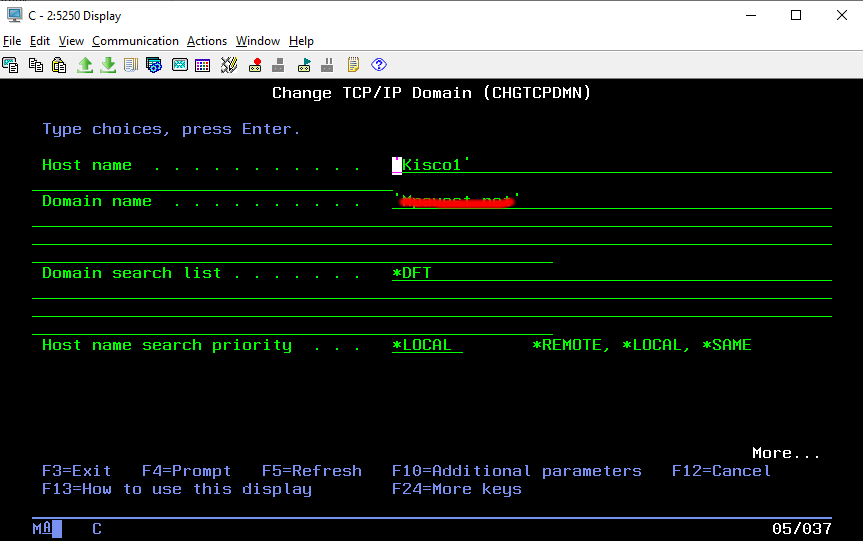Image resolution: width=863 pixels, height=541 pixels.
Task: Open the Actions menu
Action: click(x=207, y=41)
